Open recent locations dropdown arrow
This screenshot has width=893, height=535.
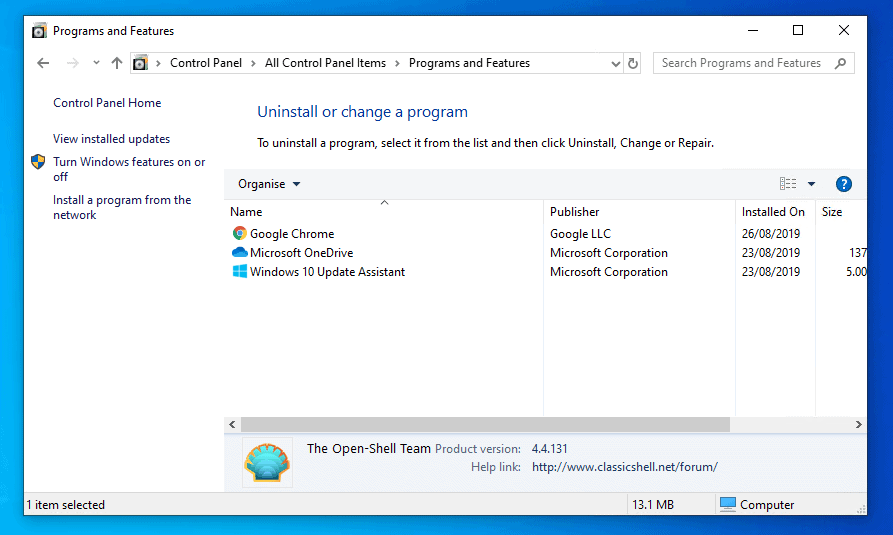(96, 63)
